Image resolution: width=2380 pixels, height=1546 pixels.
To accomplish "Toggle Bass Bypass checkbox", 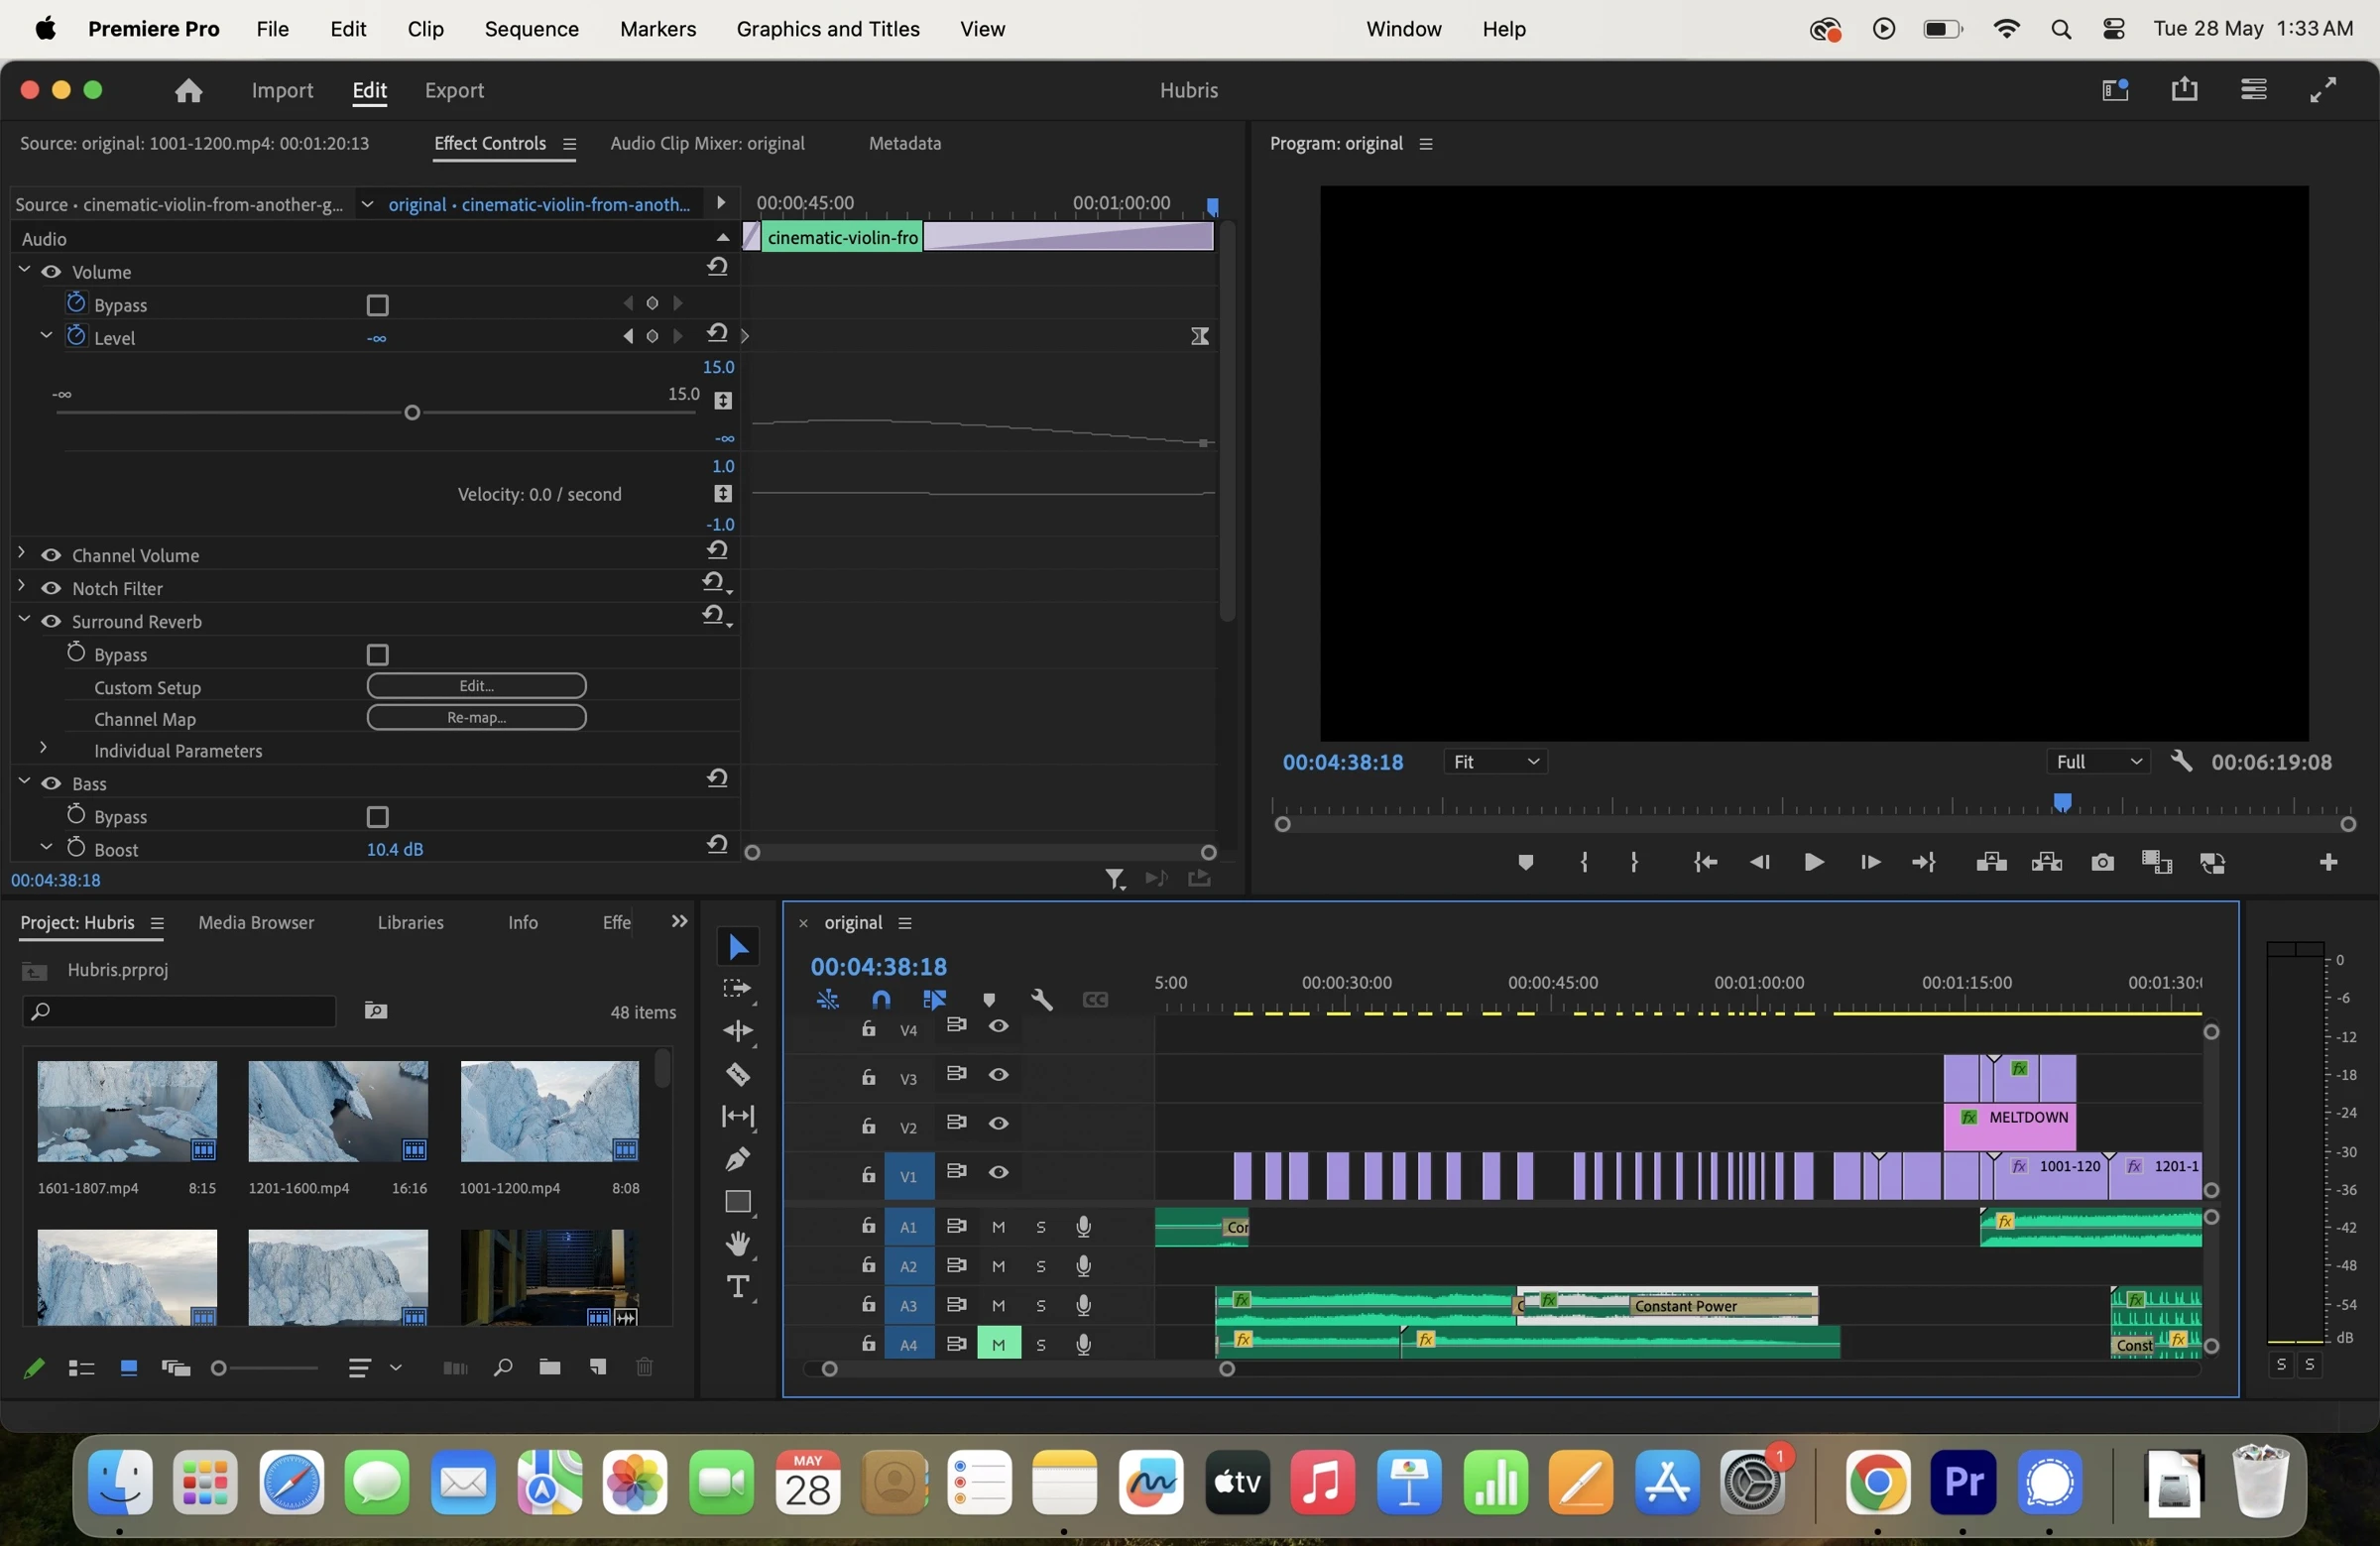I will pyautogui.click(x=377, y=817).
